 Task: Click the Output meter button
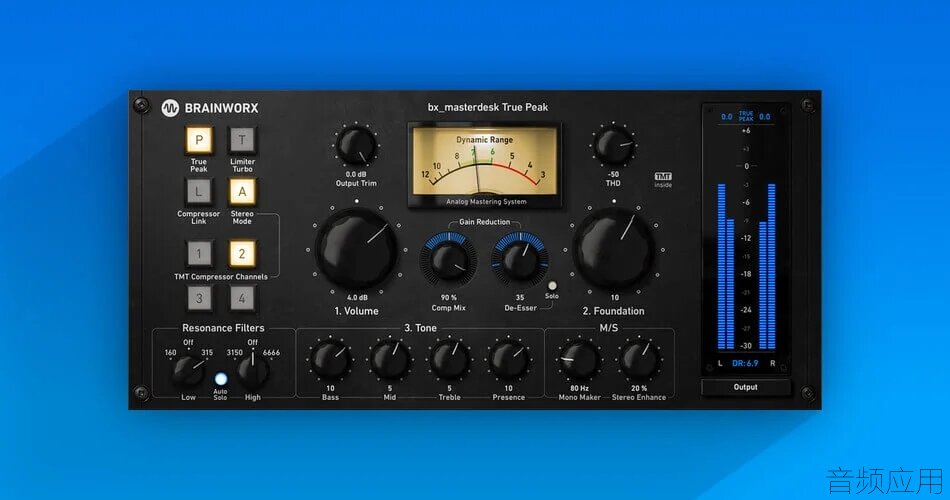(x=745, y=387)
